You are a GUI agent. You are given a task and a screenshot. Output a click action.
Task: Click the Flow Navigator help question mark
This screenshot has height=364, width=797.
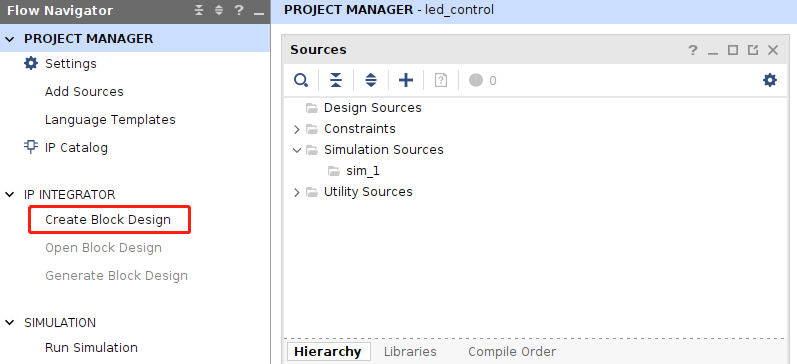(239, 11)
